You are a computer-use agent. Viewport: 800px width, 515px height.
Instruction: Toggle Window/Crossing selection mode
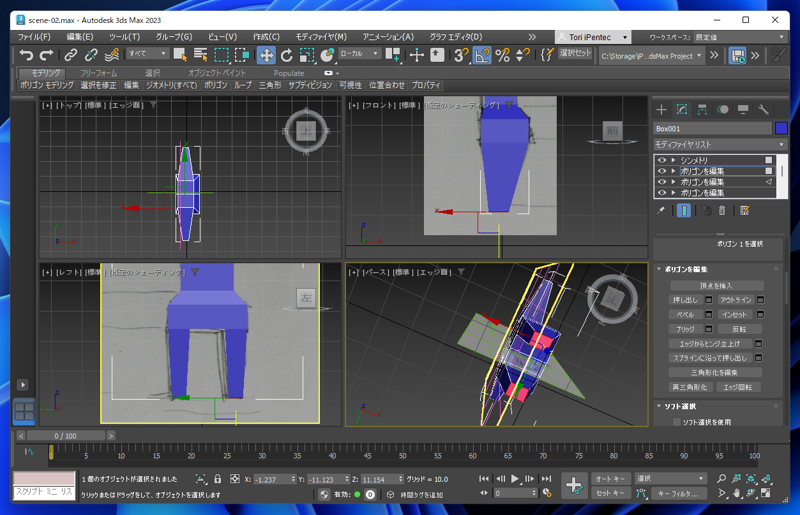242,55
